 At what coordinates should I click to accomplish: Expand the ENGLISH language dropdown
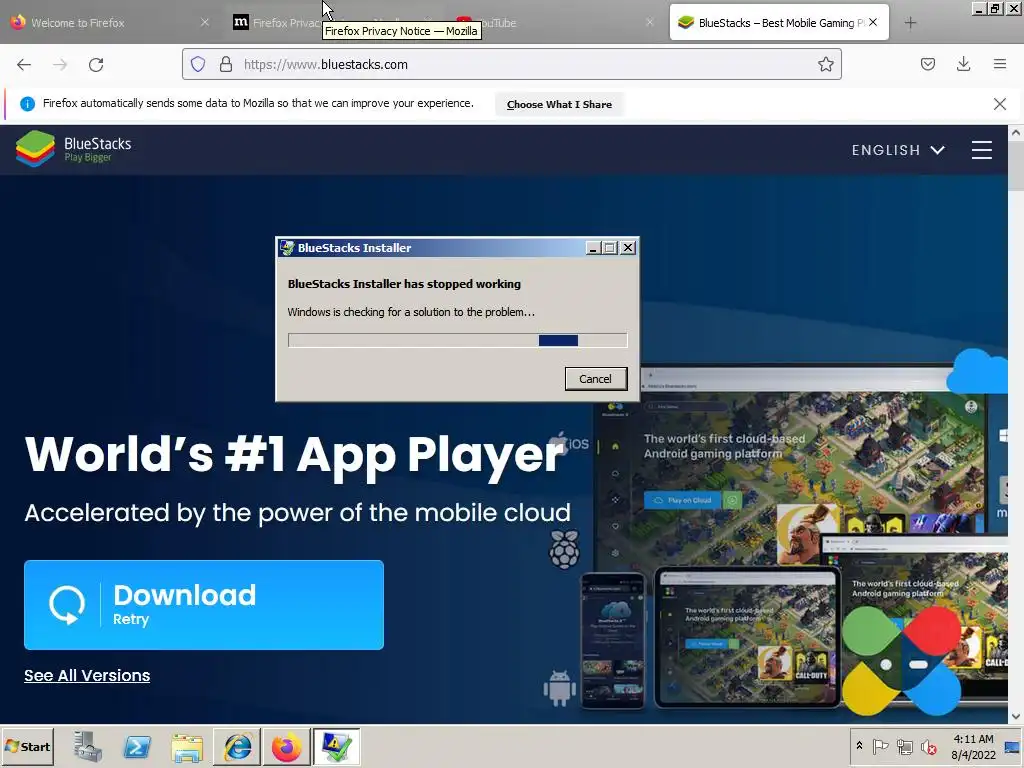898,150
